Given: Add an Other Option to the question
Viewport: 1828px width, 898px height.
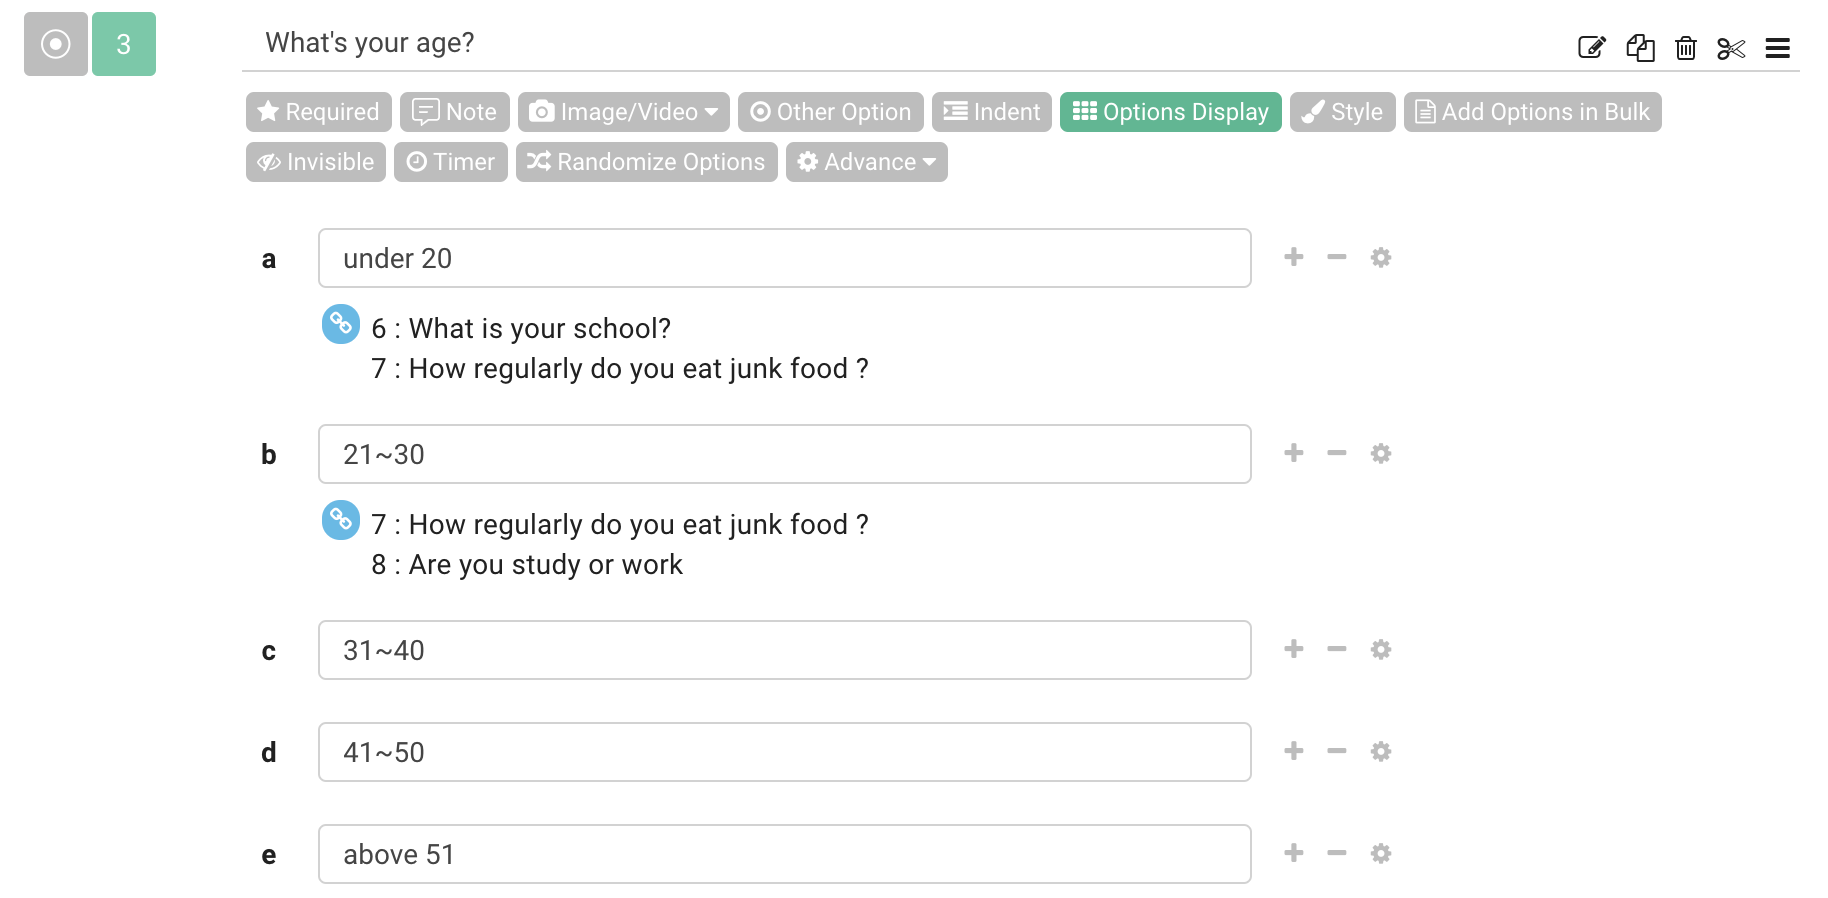Looking at the screenshot, I should click(830, 112).
